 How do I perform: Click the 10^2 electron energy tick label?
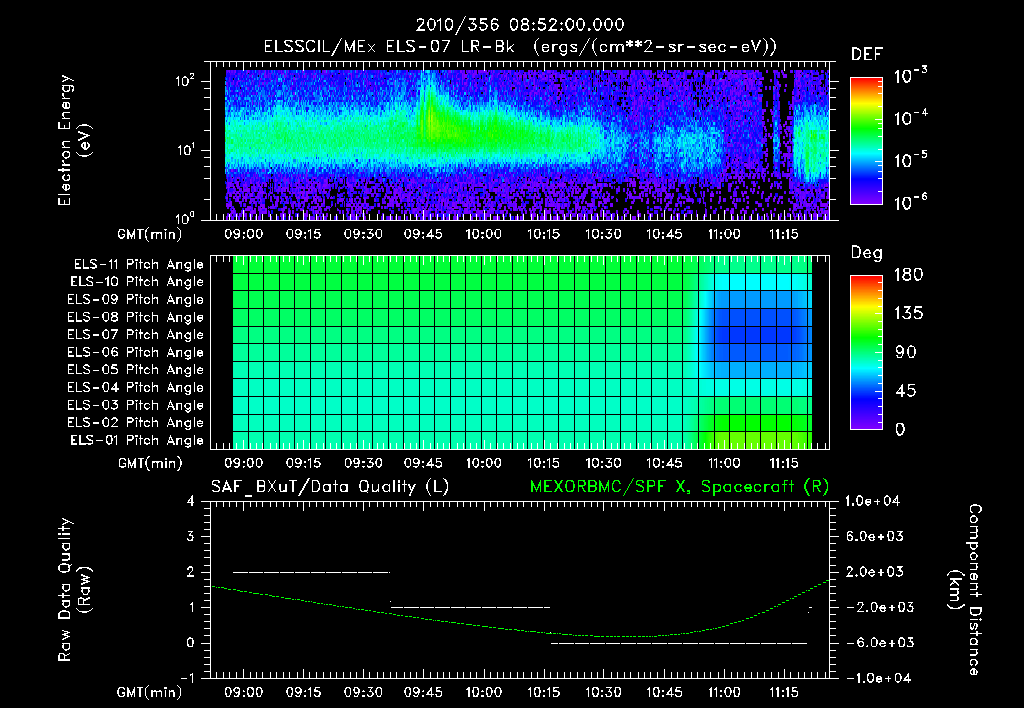(185, 81)
